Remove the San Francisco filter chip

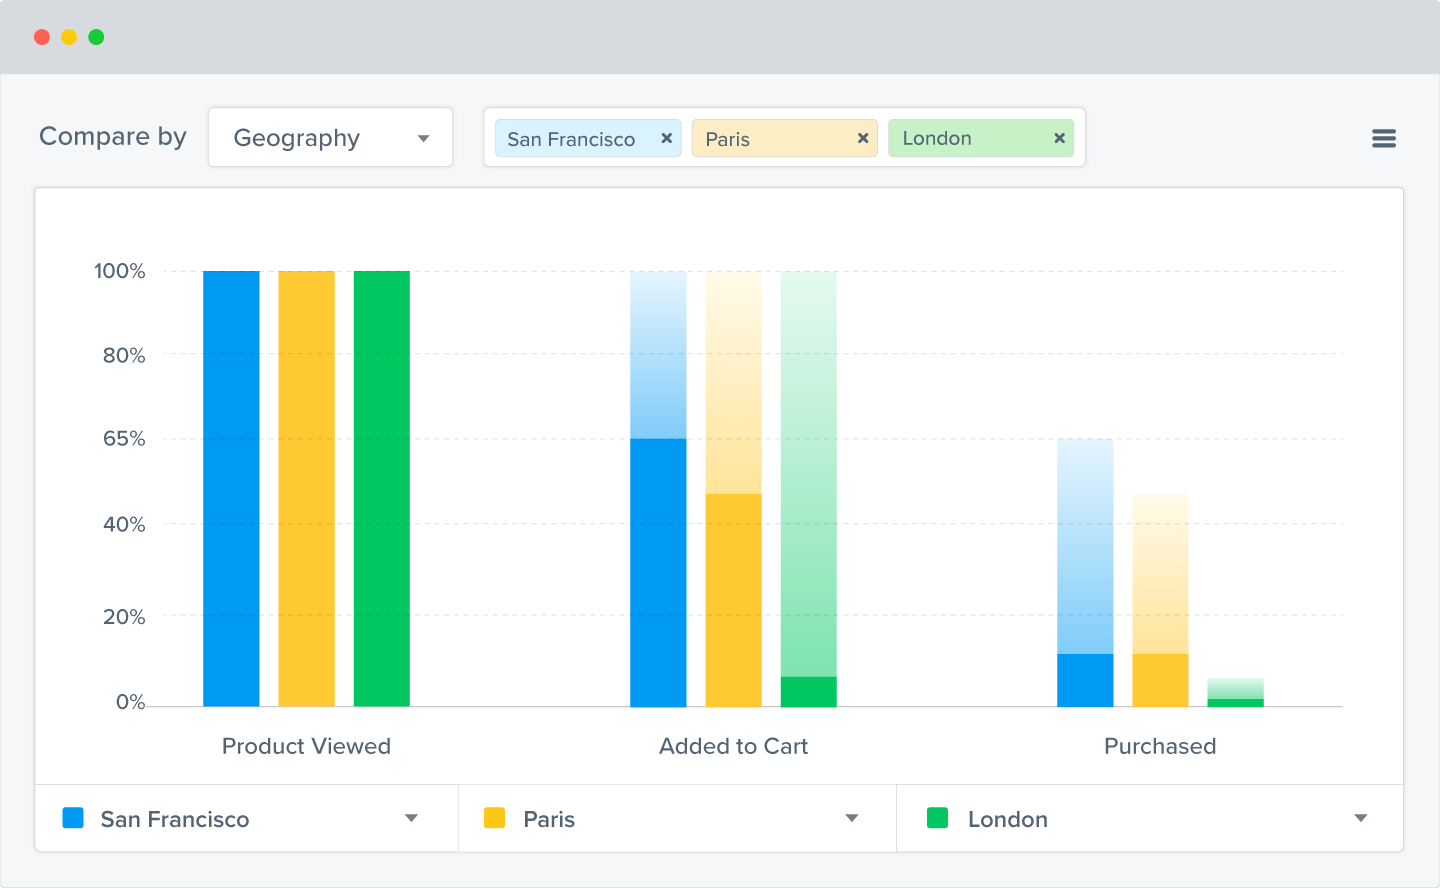tap(666, 138)
